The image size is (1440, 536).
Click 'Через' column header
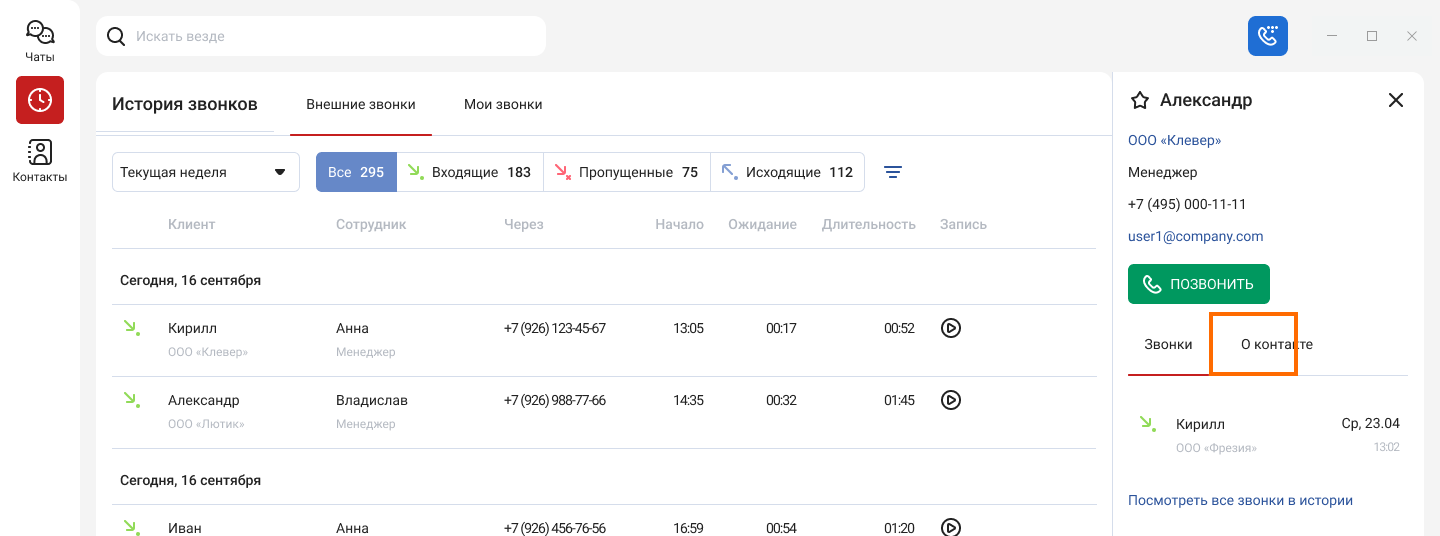524,224
